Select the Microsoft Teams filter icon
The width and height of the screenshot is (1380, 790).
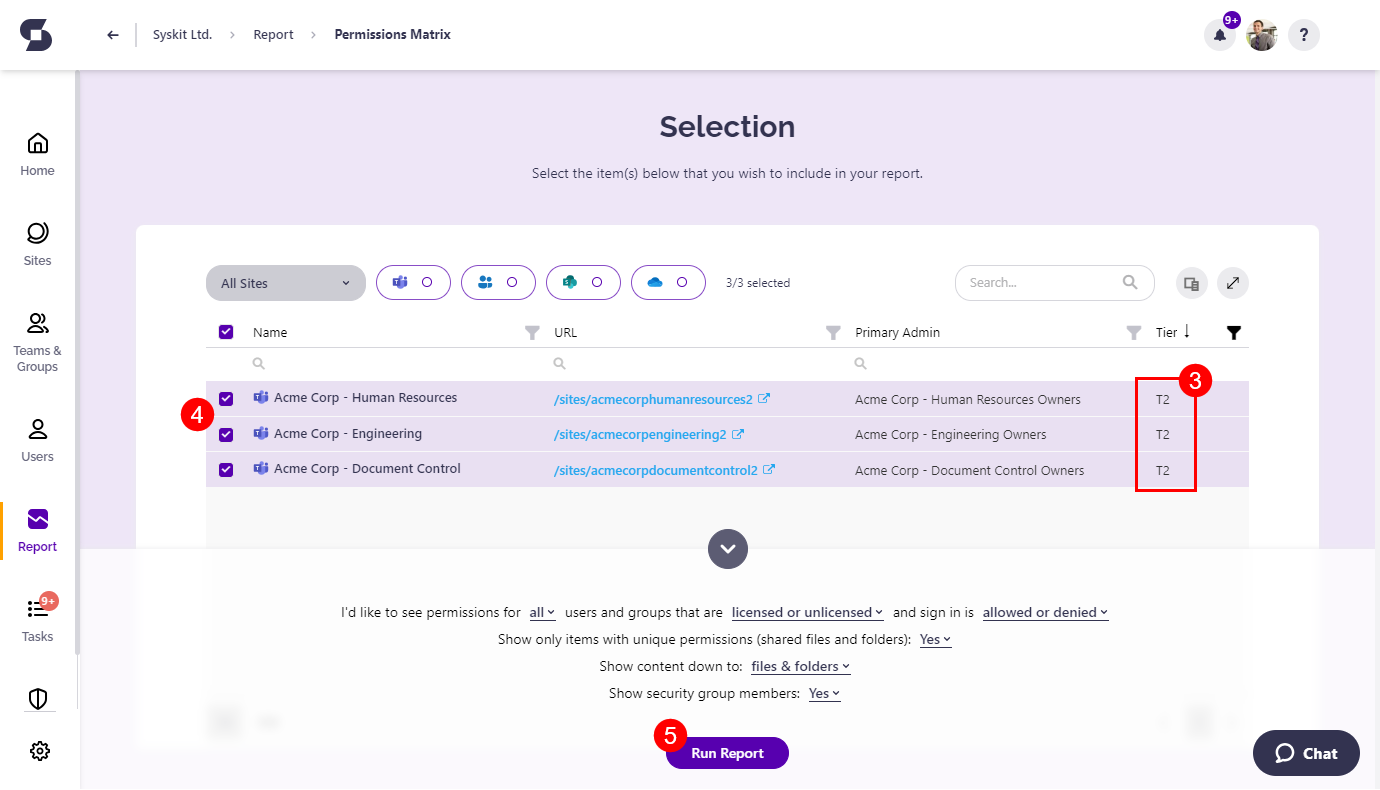[x=413, y=282]
